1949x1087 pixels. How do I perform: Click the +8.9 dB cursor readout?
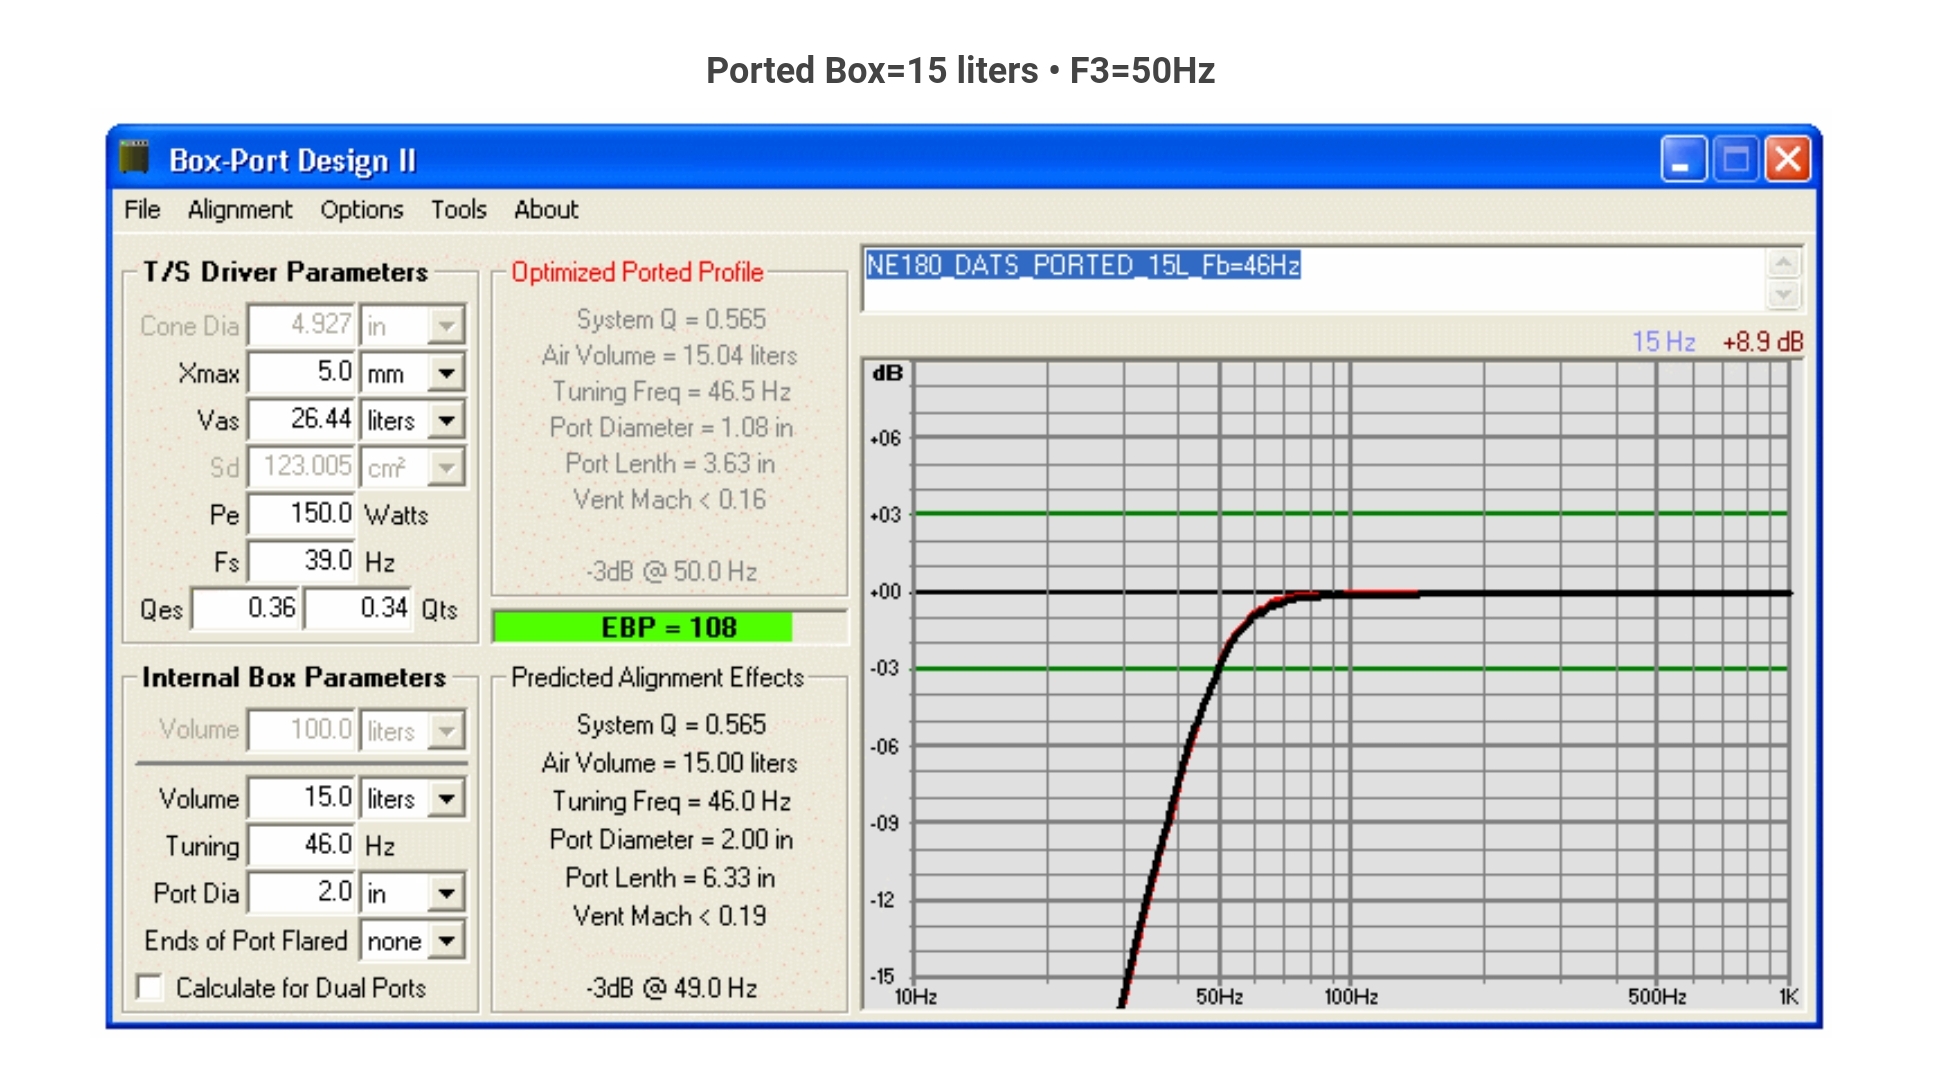pos(1763,341)
